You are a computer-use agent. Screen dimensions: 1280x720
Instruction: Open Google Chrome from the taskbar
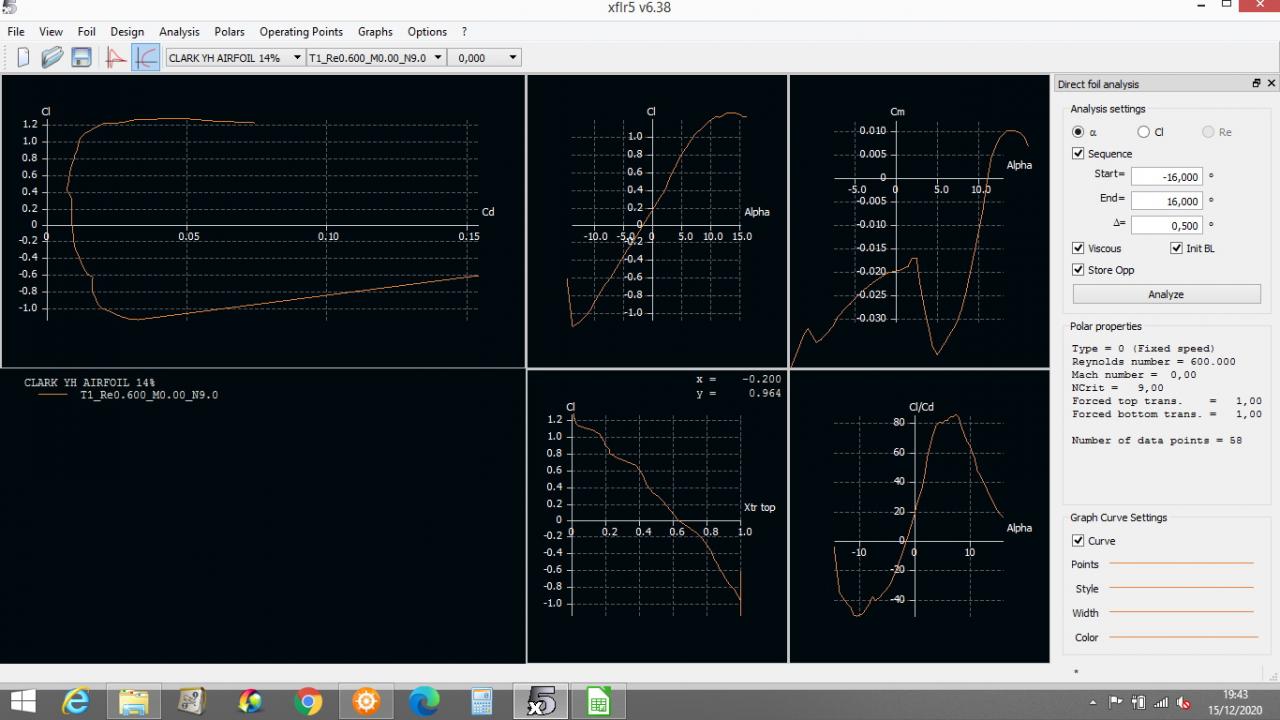click(x=308, y=702)
